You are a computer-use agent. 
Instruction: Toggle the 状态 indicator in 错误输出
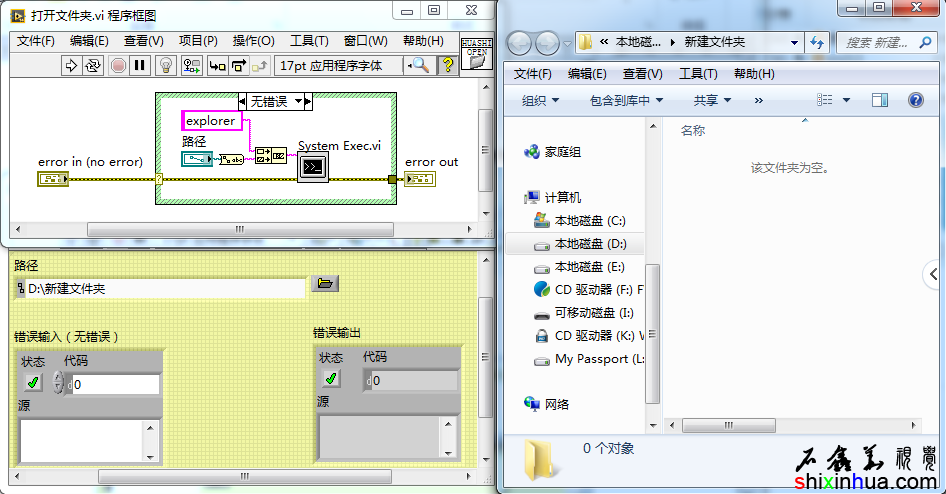pyautogui.click(x=331, y=378)
